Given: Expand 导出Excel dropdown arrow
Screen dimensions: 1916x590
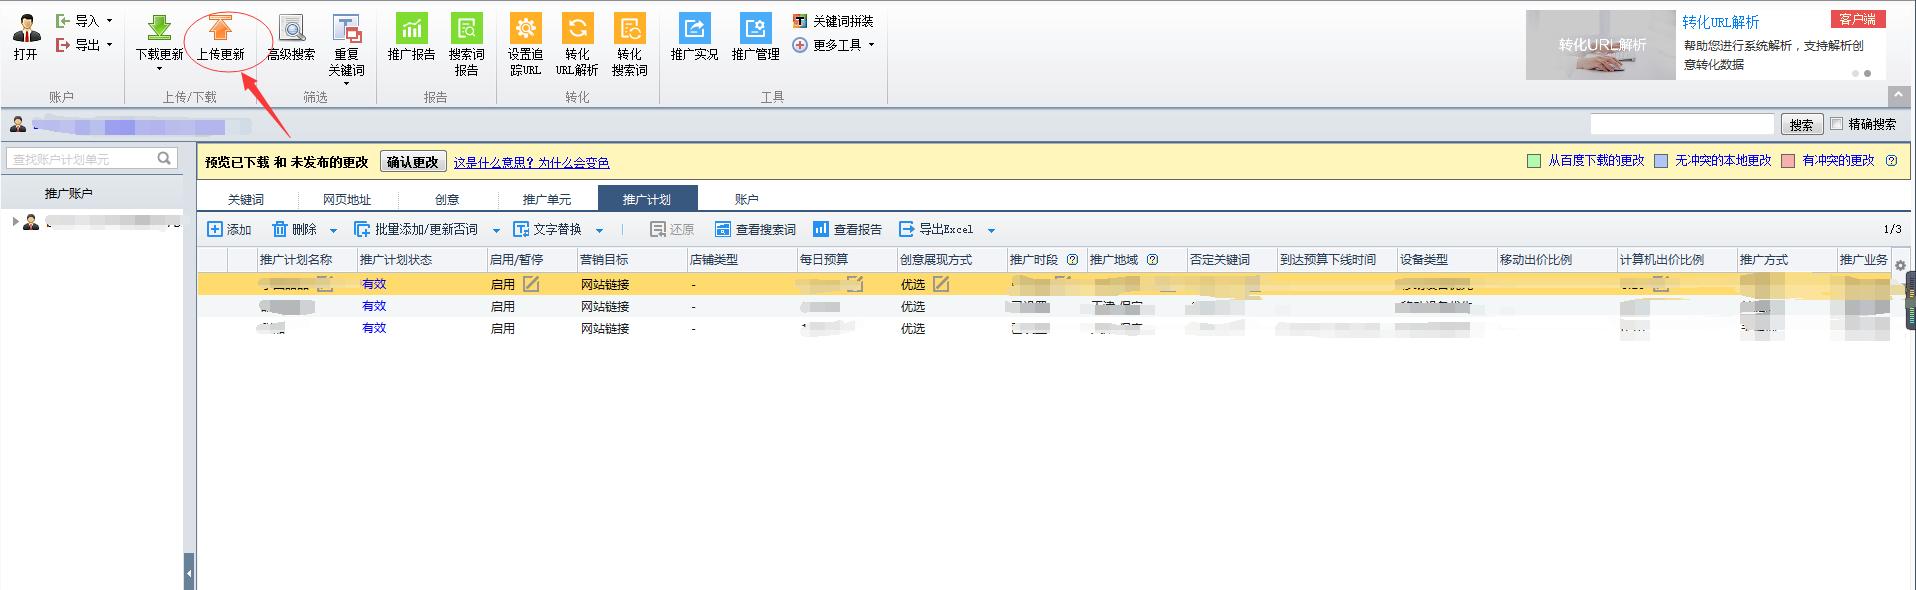Looking at the screenshot, I should [x=991, y=231].
